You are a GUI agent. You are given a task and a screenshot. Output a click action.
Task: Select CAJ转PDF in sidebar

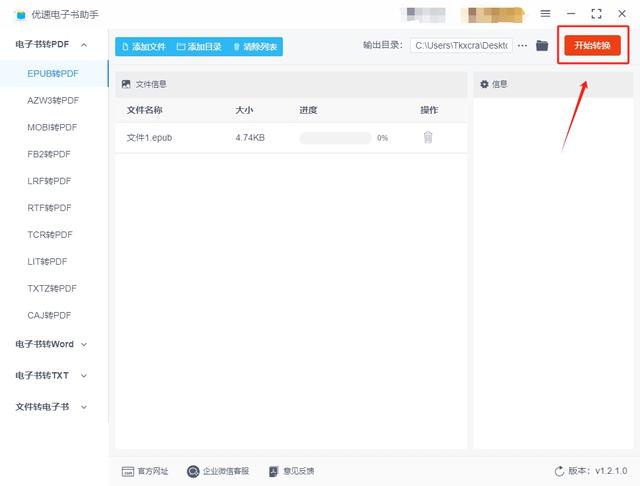click(x=49, y=315)
